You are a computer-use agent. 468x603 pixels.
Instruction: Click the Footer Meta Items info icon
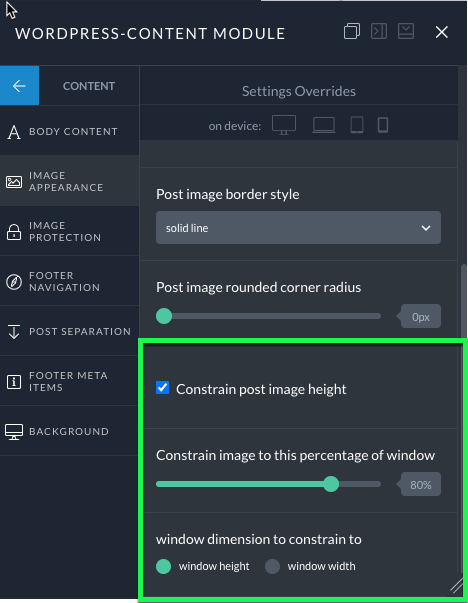14,382
